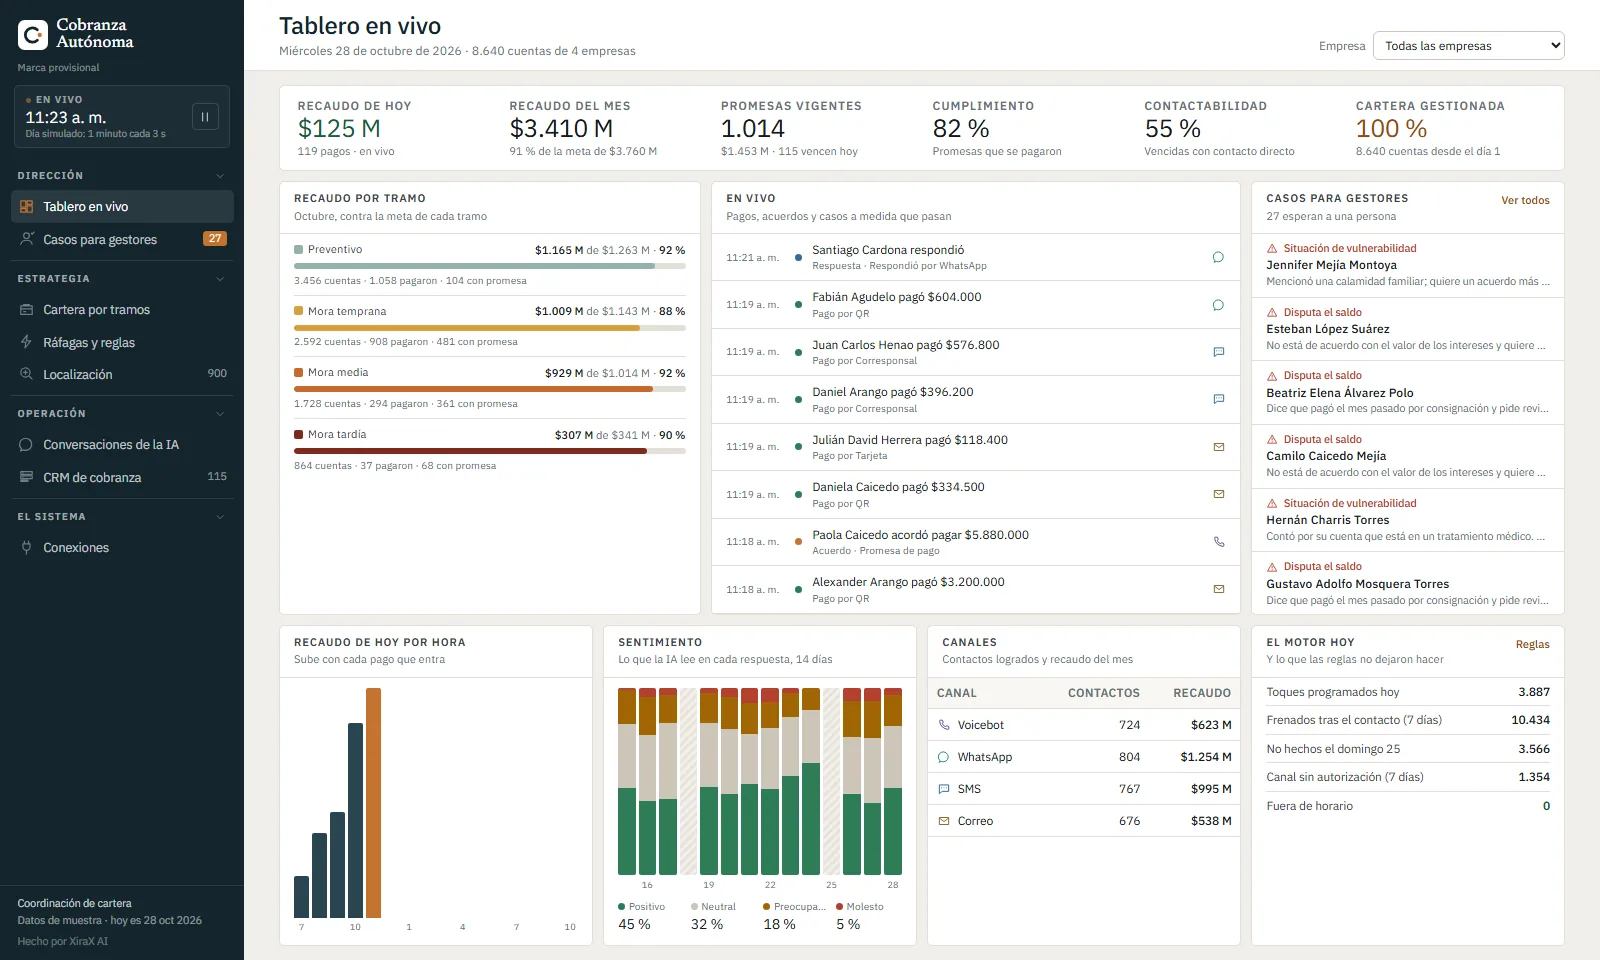1600x960 pixels.
Task: Click mail icon on Julián David Herrera row
Action: [1218, 447]
